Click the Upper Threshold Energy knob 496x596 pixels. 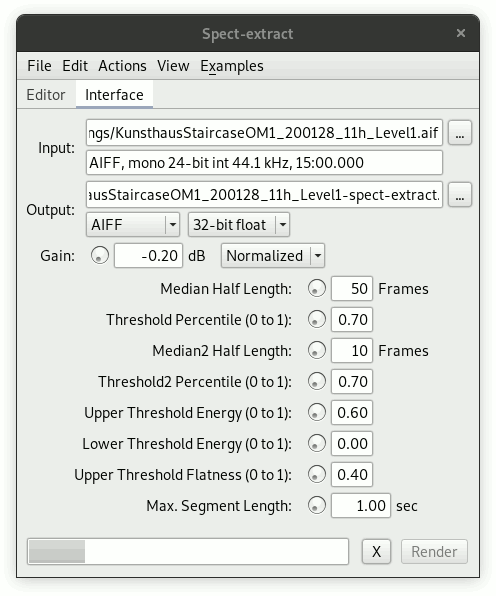[x=317, y=412]
